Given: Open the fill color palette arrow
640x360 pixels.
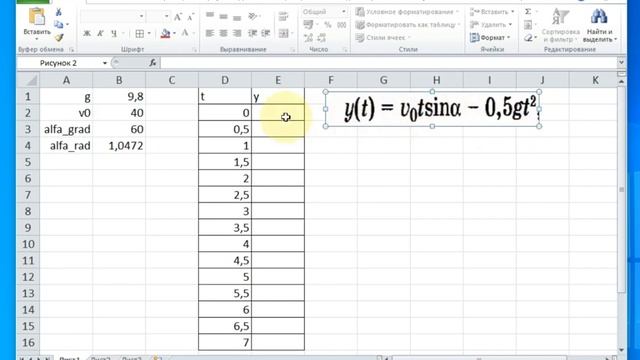Looking at the screenshot, I should pos(175,33).
